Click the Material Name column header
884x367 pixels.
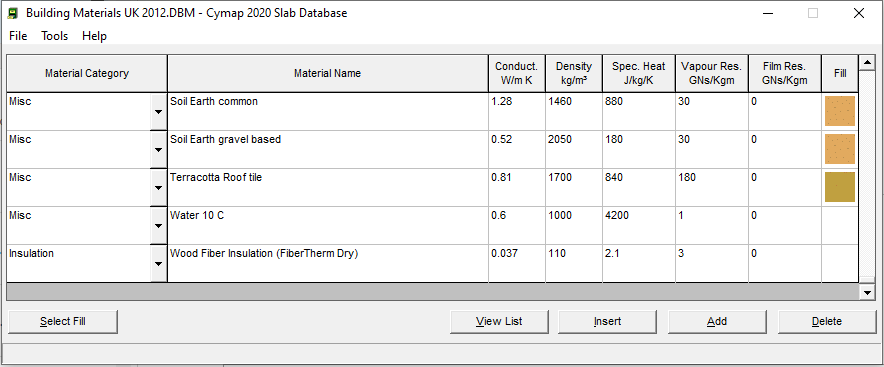pos(328,73)
